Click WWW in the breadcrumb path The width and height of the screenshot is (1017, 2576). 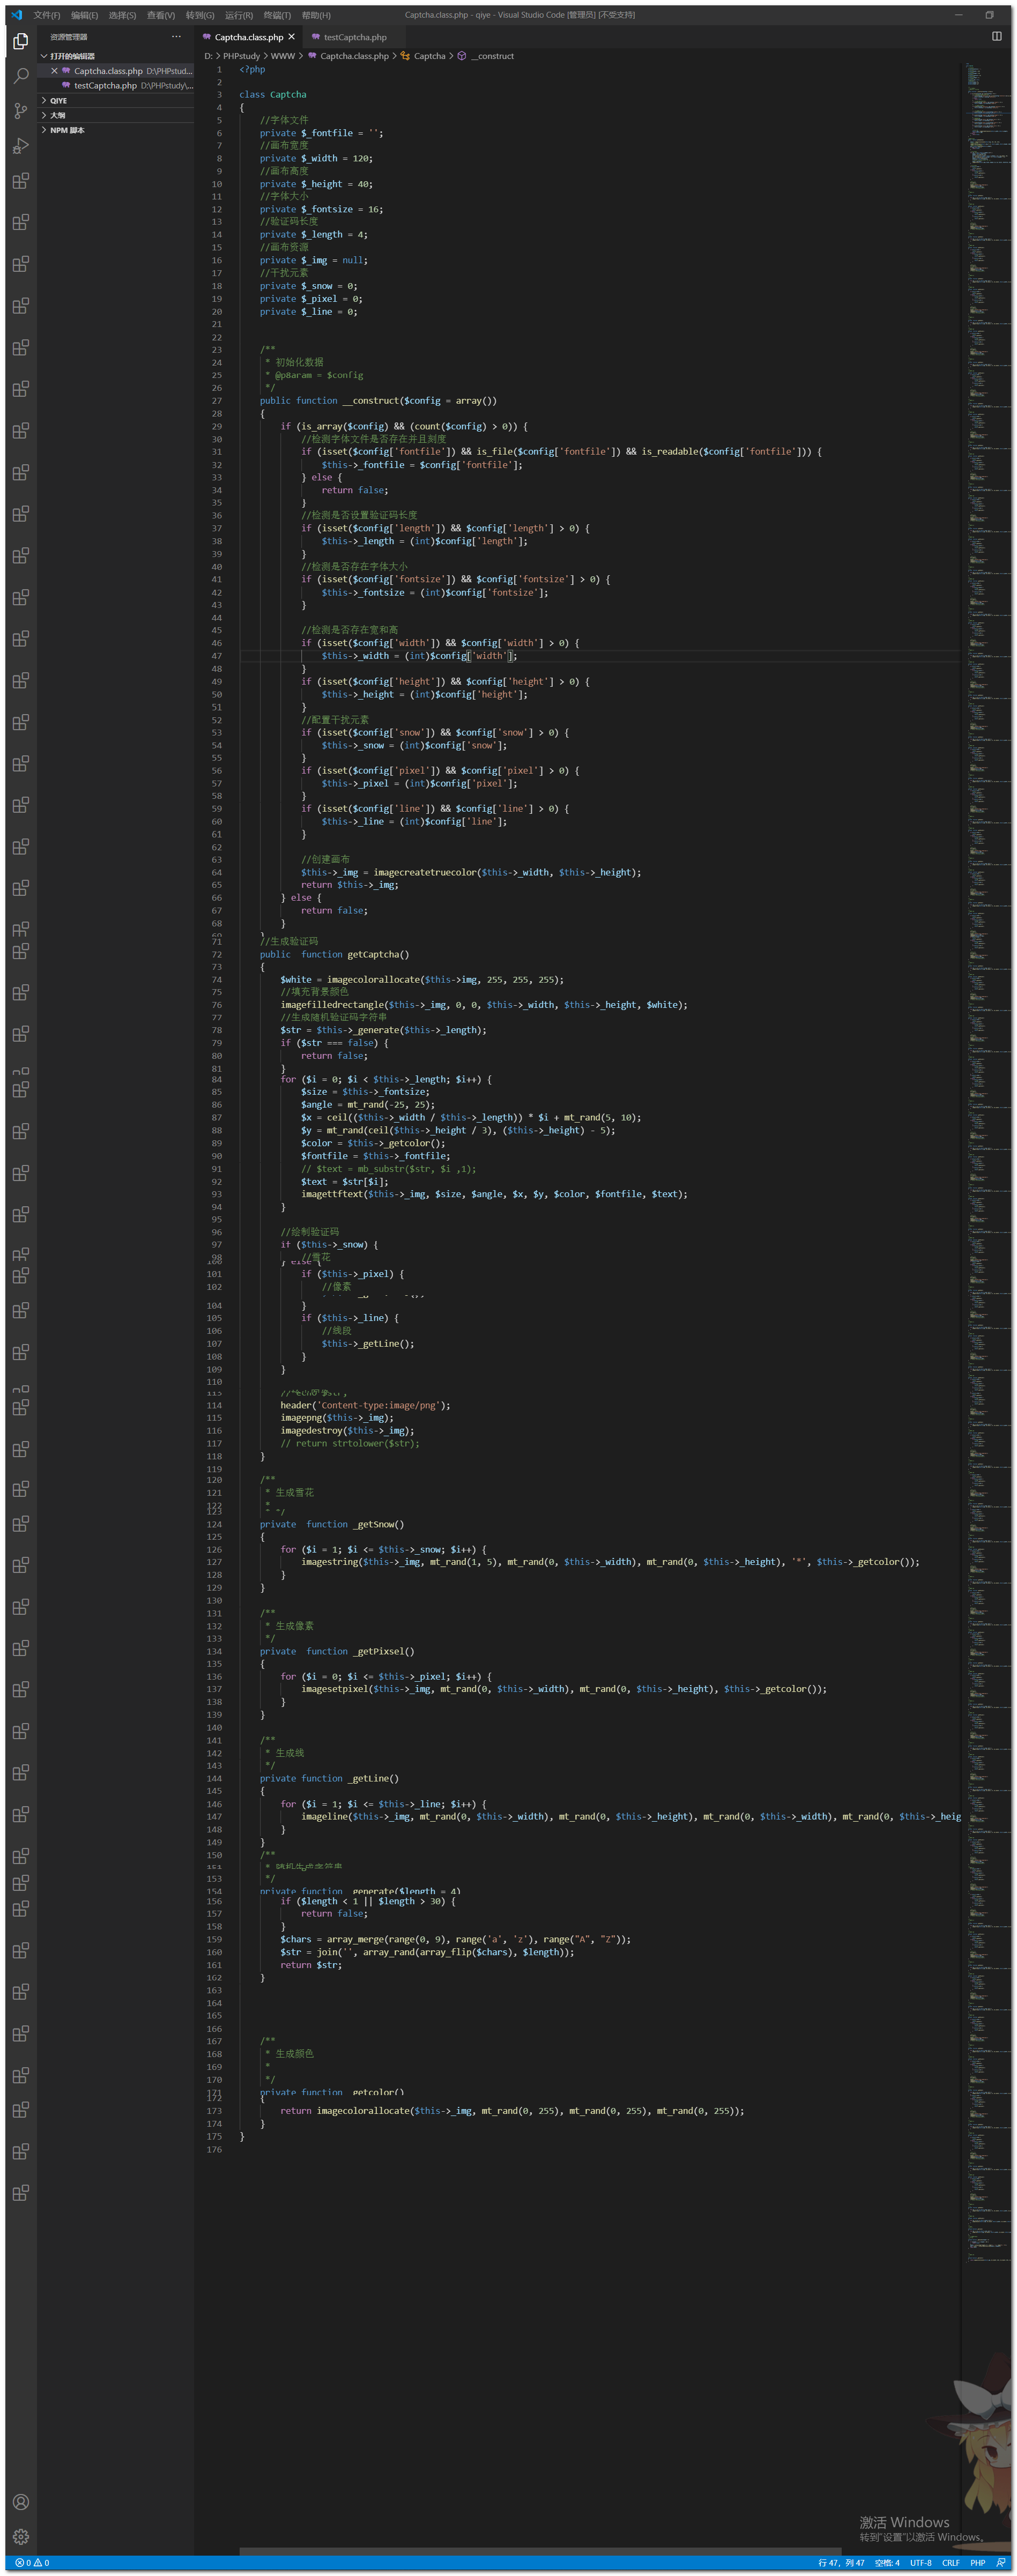coord(283,56)
